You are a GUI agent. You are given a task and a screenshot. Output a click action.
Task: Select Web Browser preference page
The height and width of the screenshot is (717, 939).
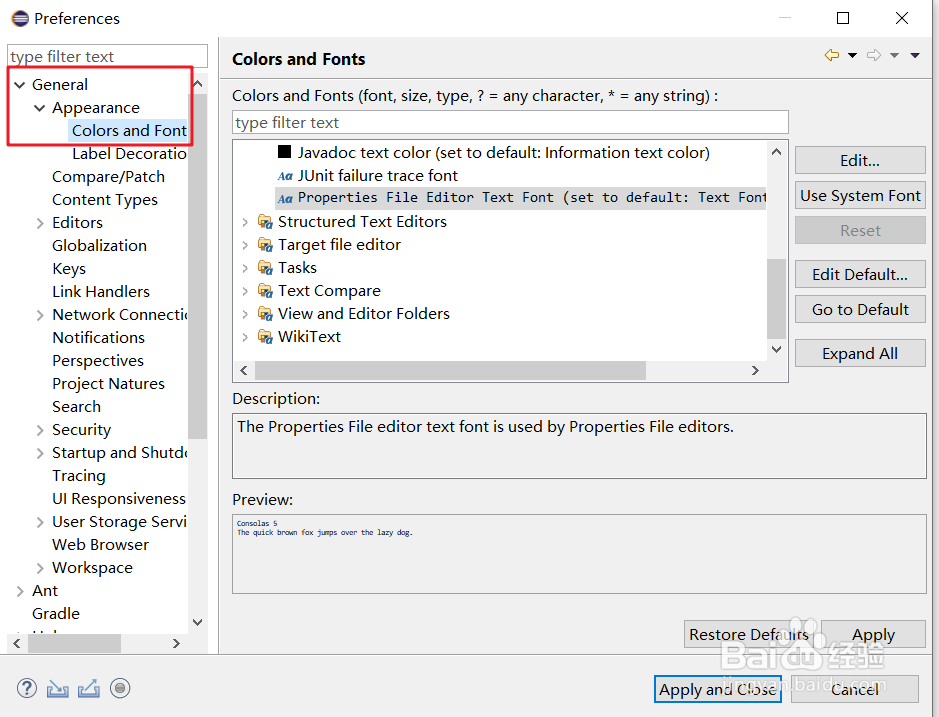[100, 545]
